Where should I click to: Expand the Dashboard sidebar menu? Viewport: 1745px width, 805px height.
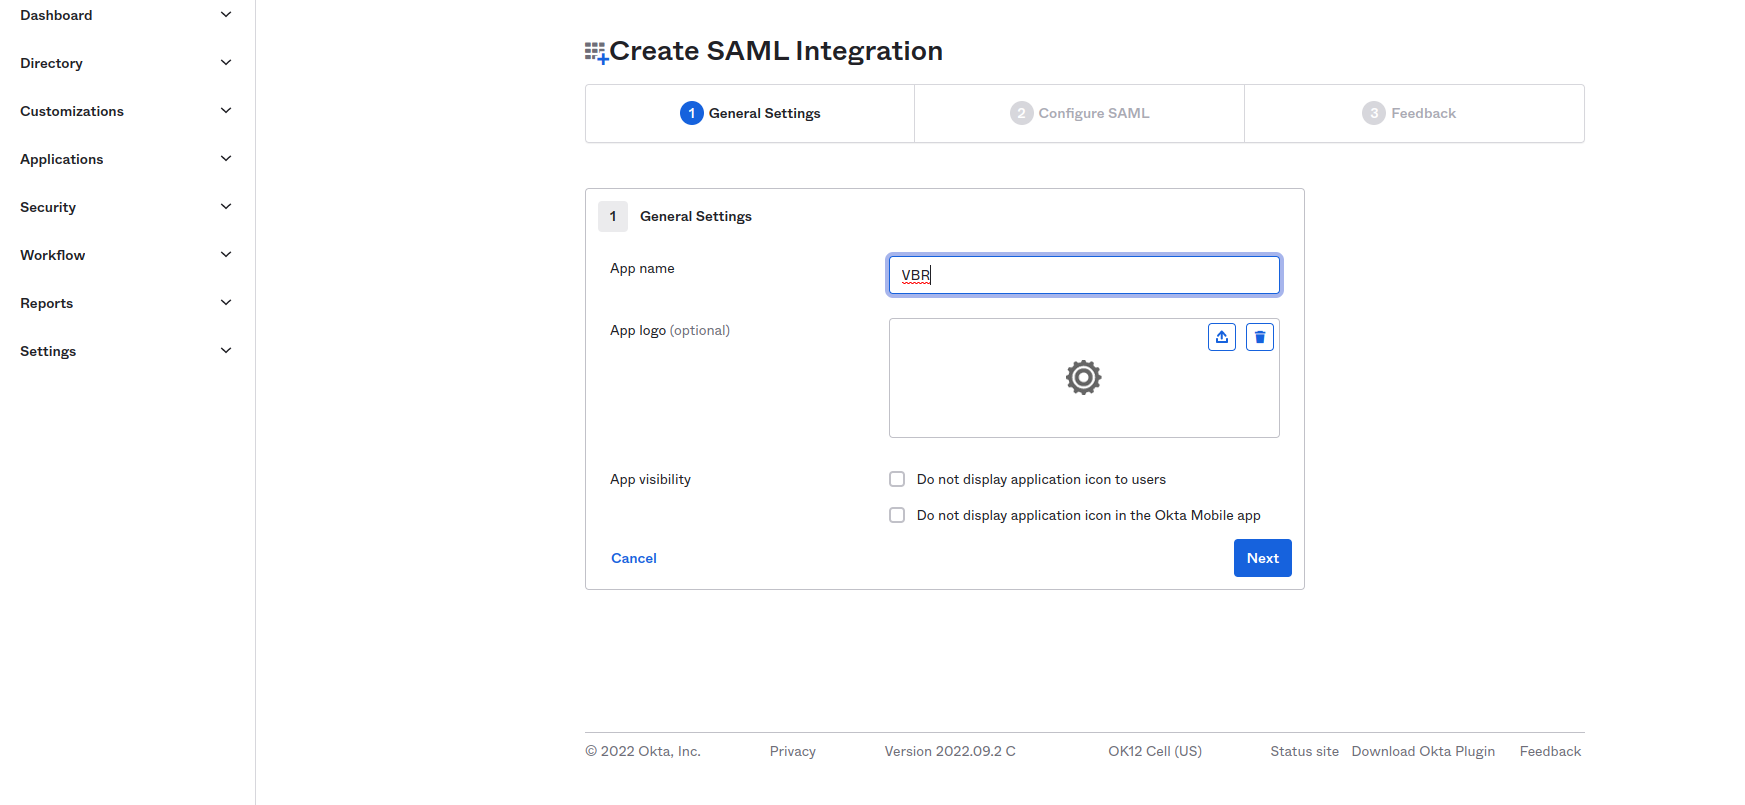click(226, 15)
